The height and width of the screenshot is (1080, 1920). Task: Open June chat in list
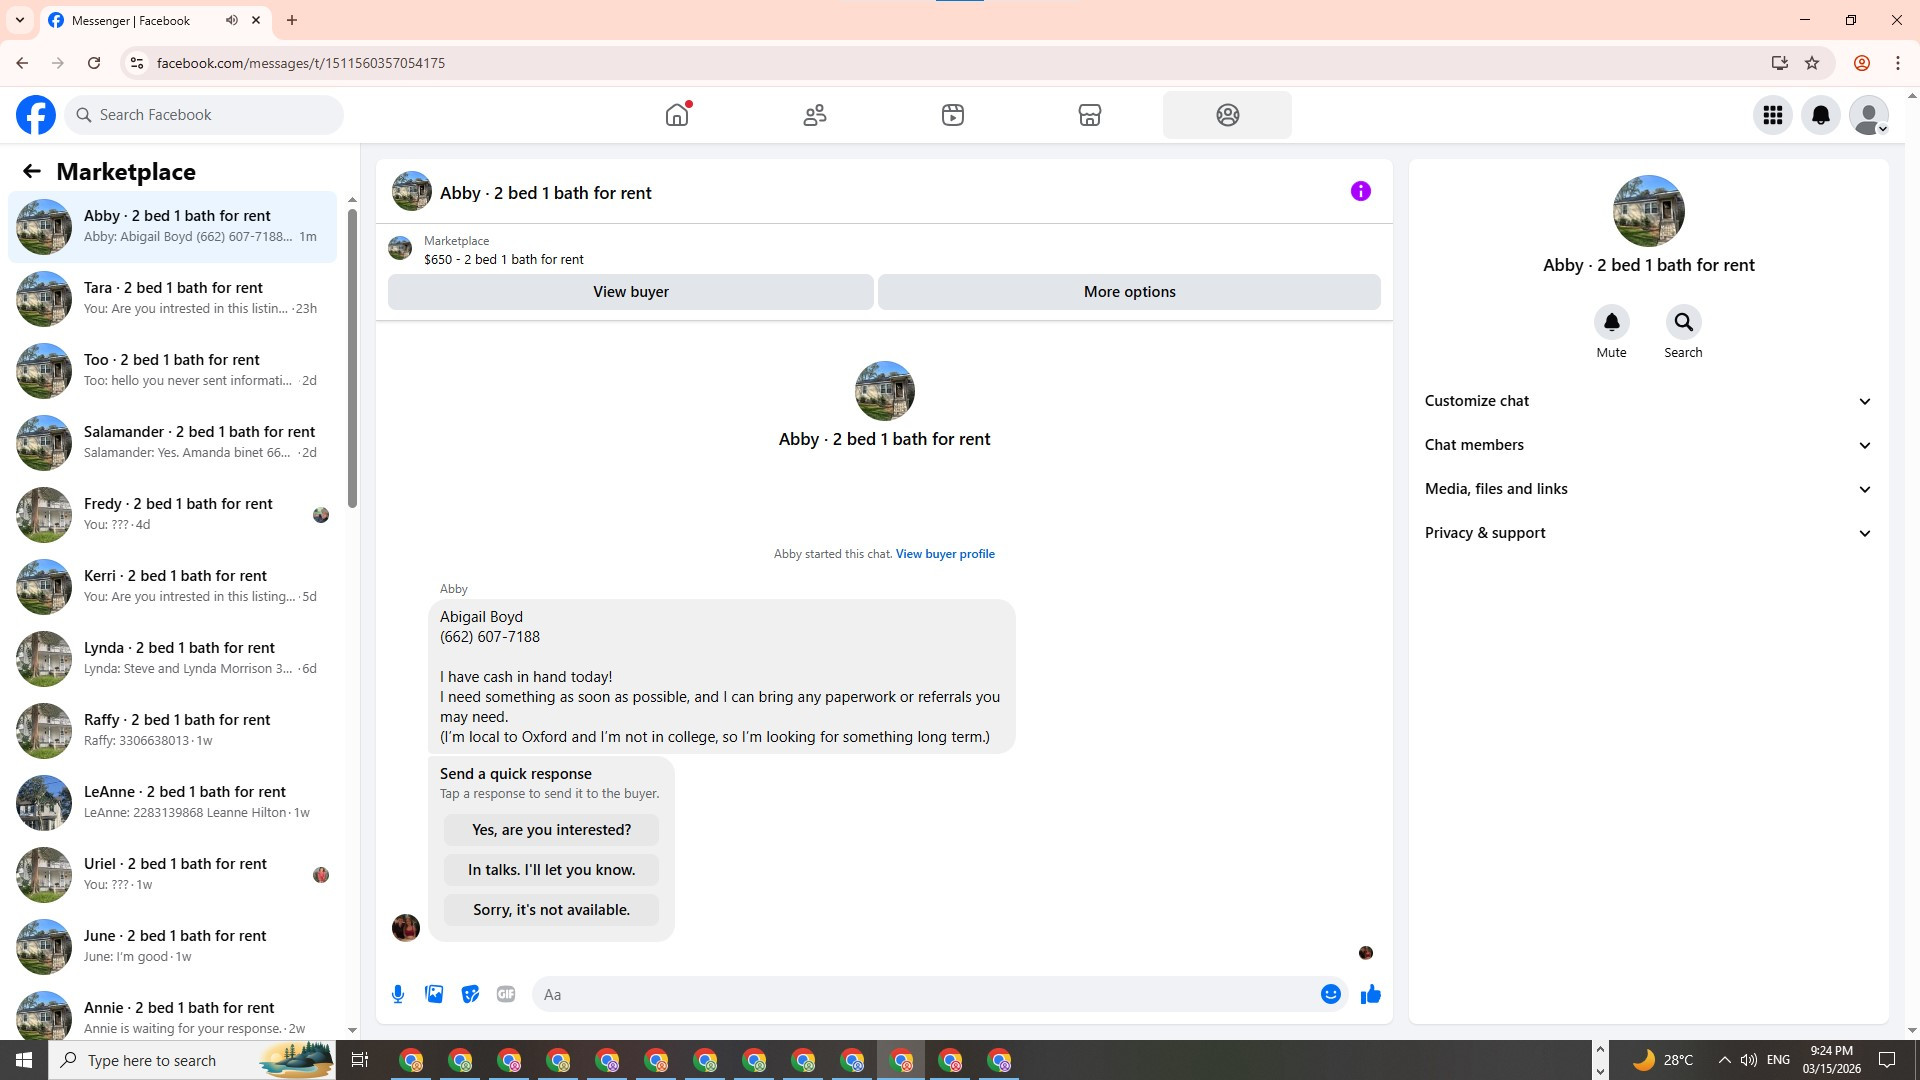[x=173, y=947]
